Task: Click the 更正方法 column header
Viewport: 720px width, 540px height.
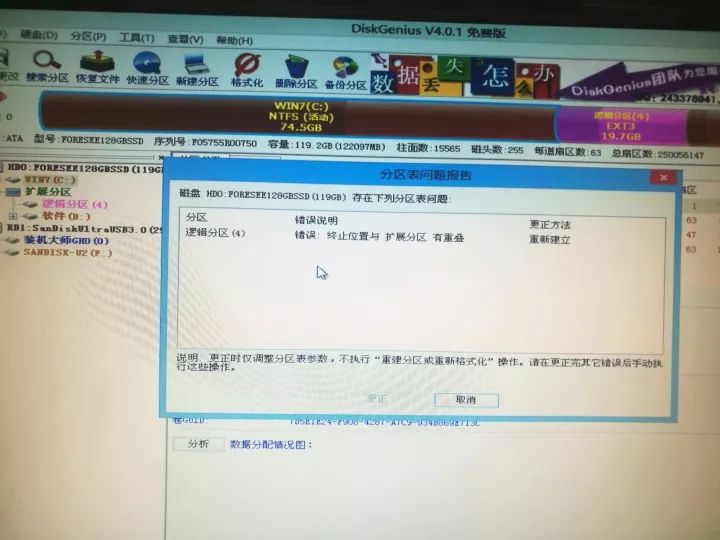Action: click(x=550, y=225)
